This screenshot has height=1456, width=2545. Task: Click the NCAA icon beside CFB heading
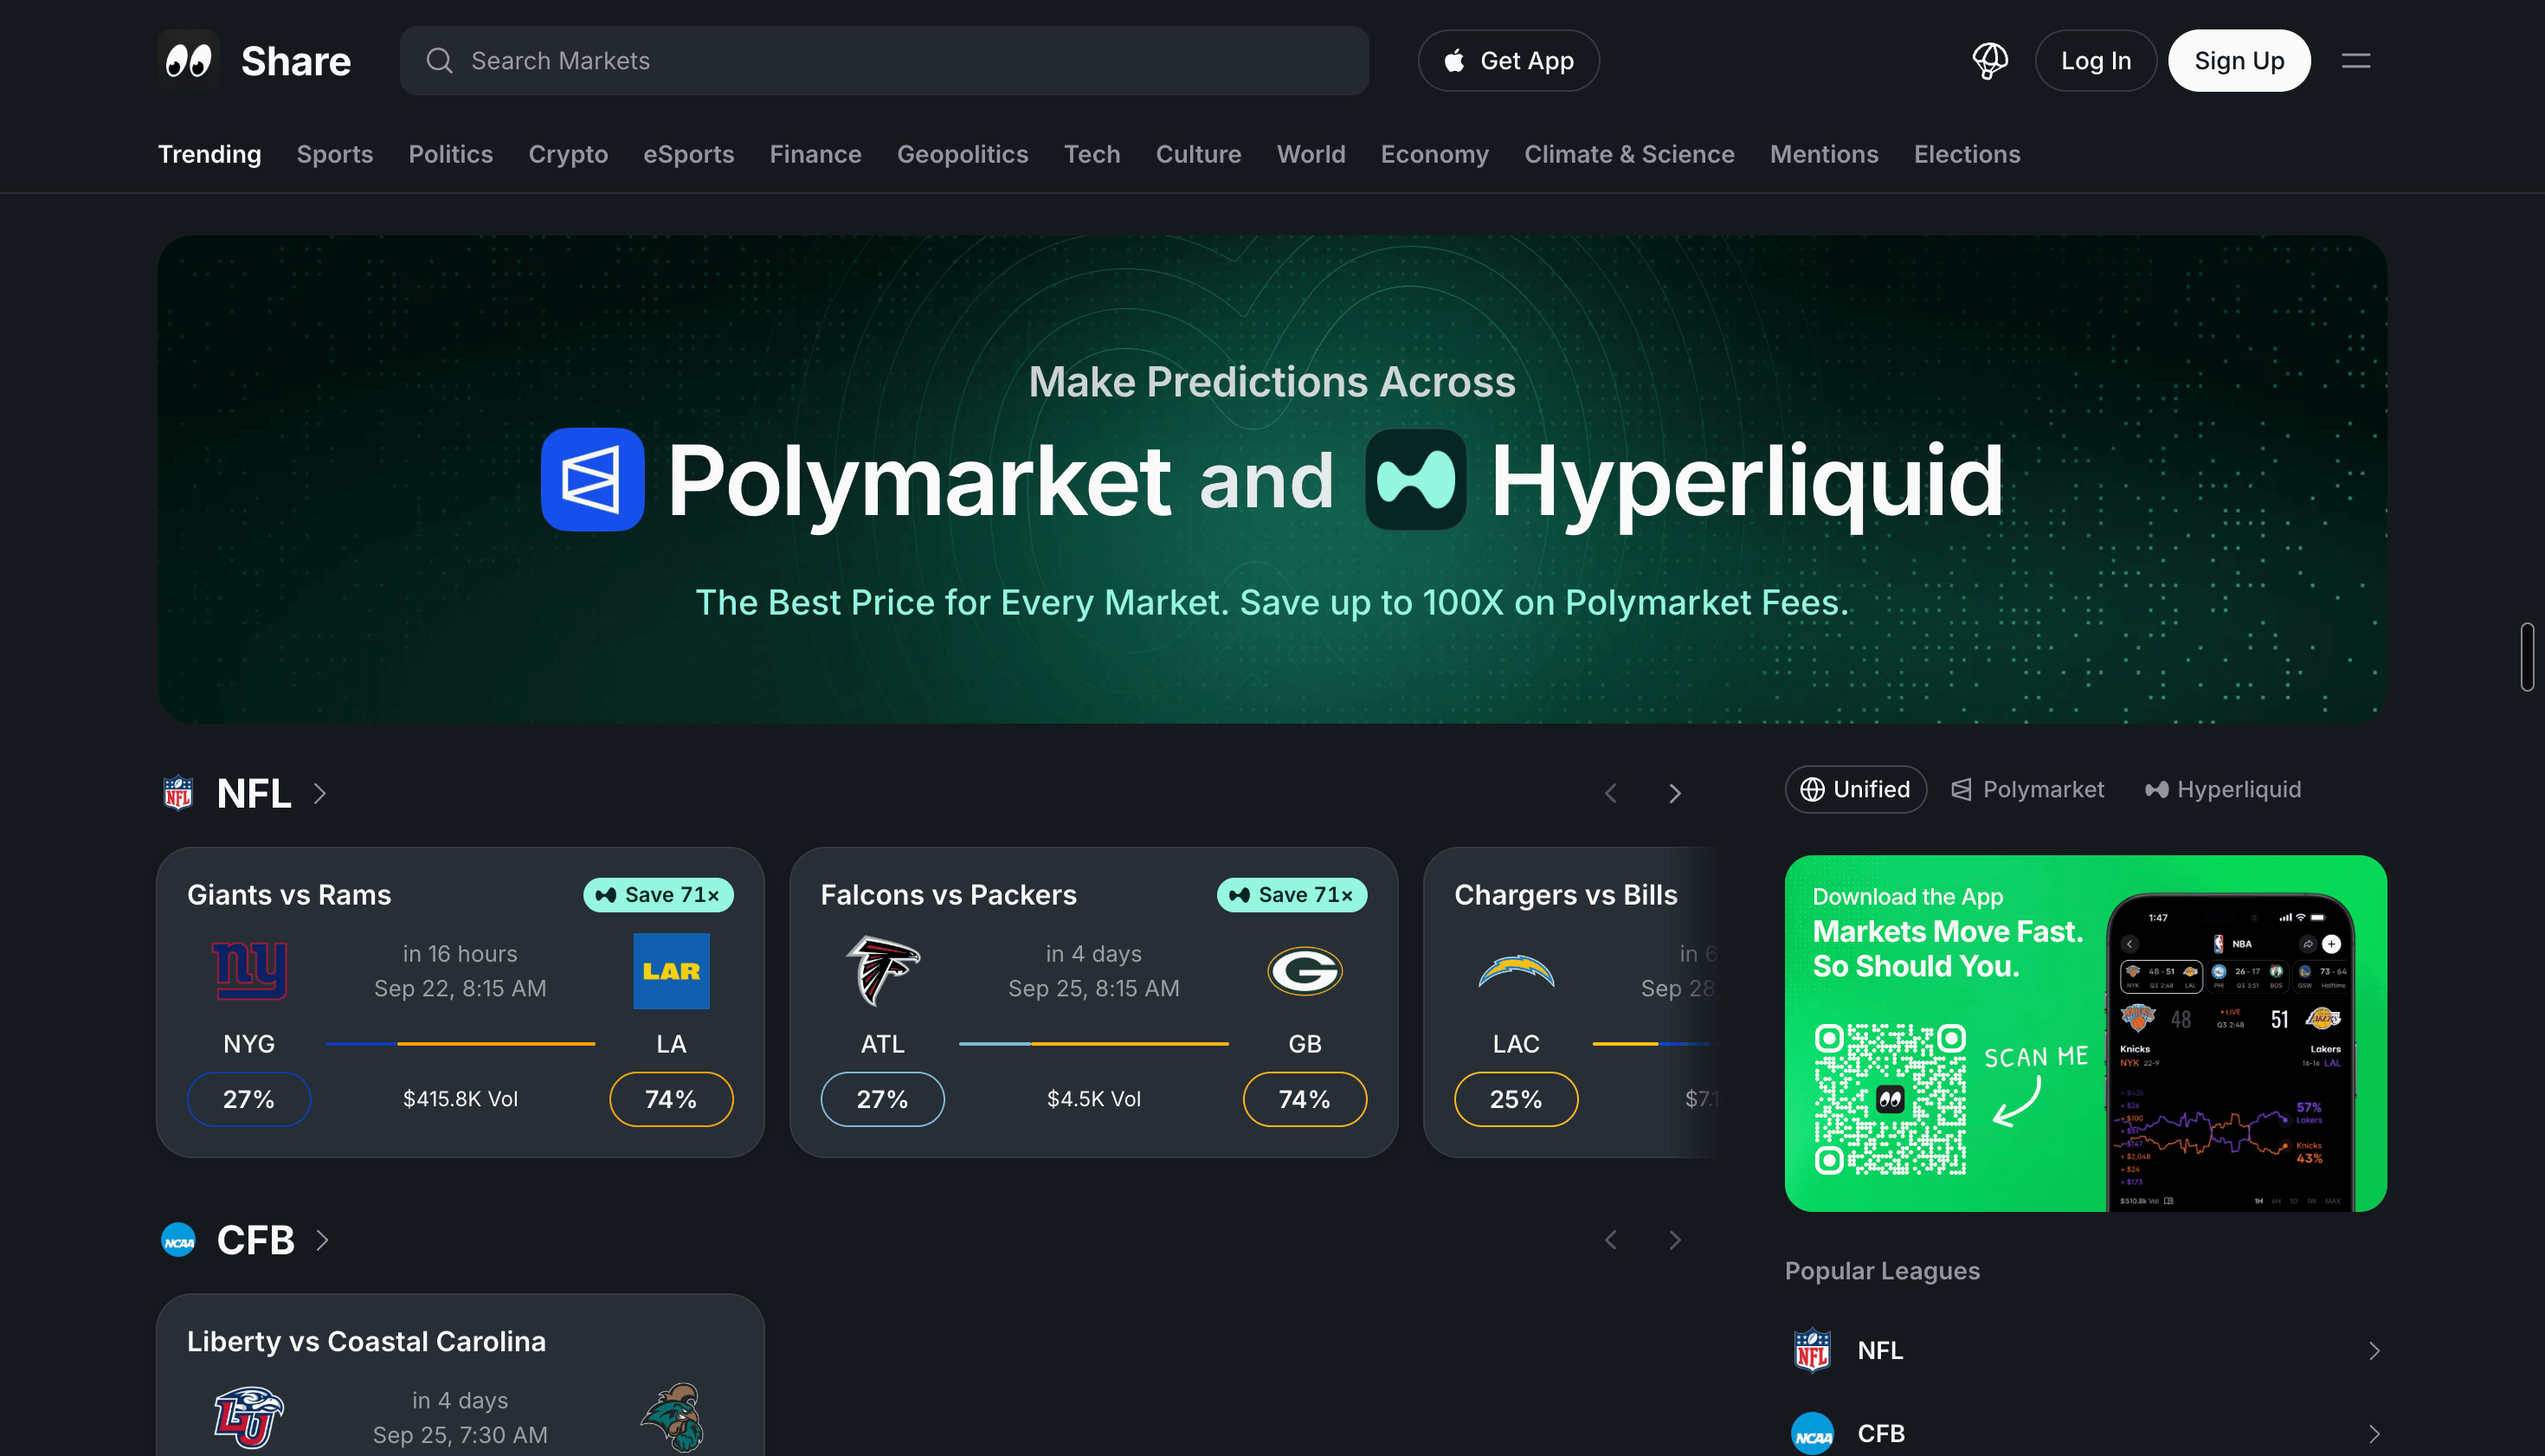coord(179,1240)
